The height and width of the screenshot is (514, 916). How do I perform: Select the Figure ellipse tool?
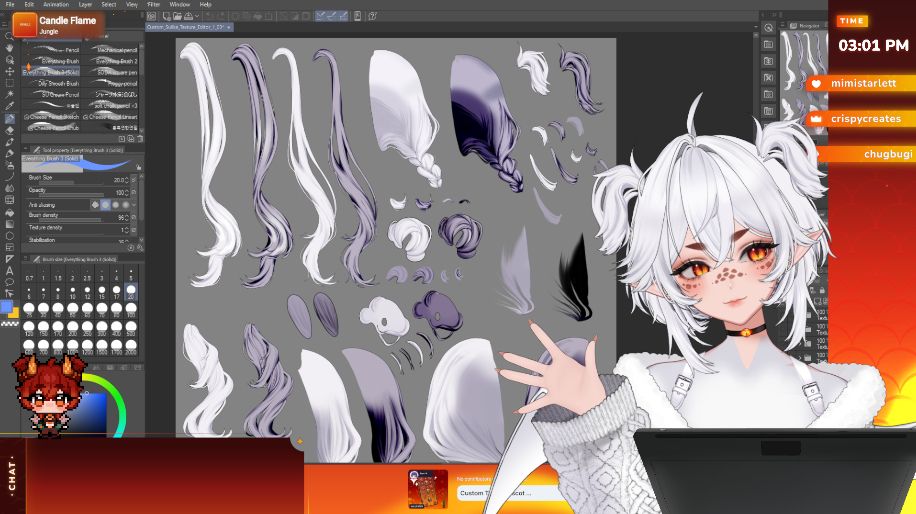(x=9, y=236)
